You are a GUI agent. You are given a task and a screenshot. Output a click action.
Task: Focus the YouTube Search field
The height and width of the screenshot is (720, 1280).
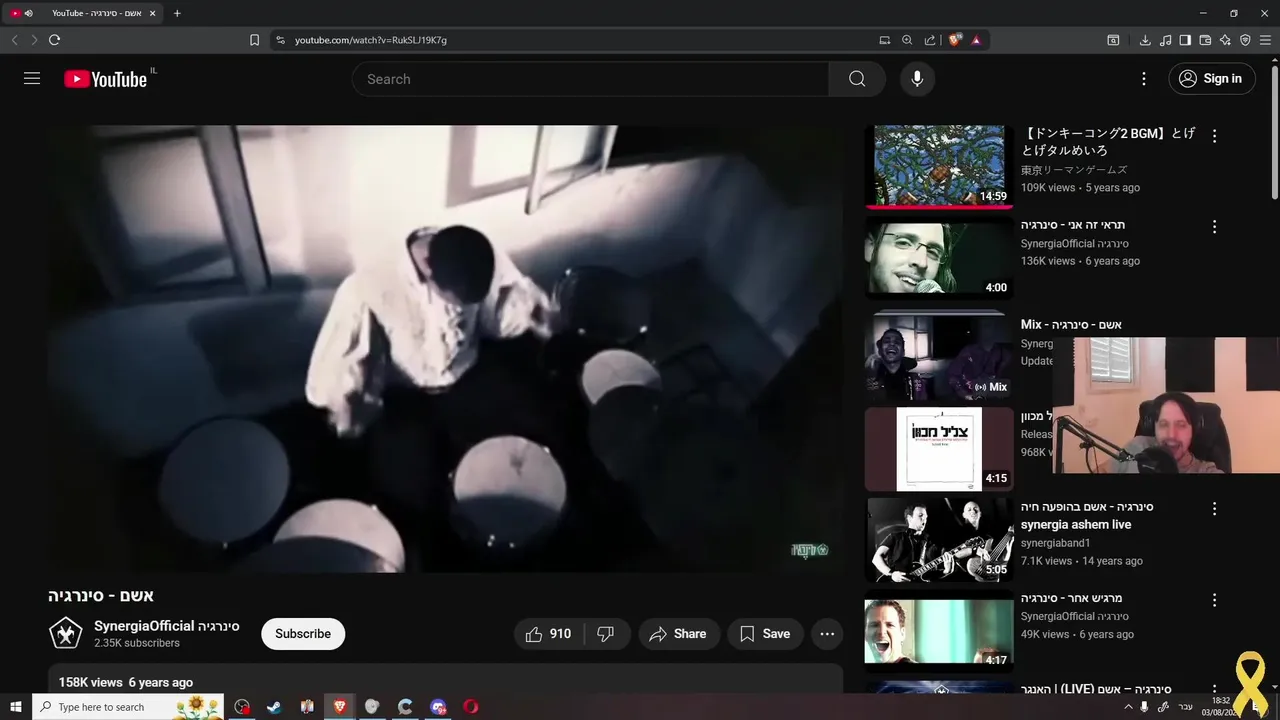(590, 79)
